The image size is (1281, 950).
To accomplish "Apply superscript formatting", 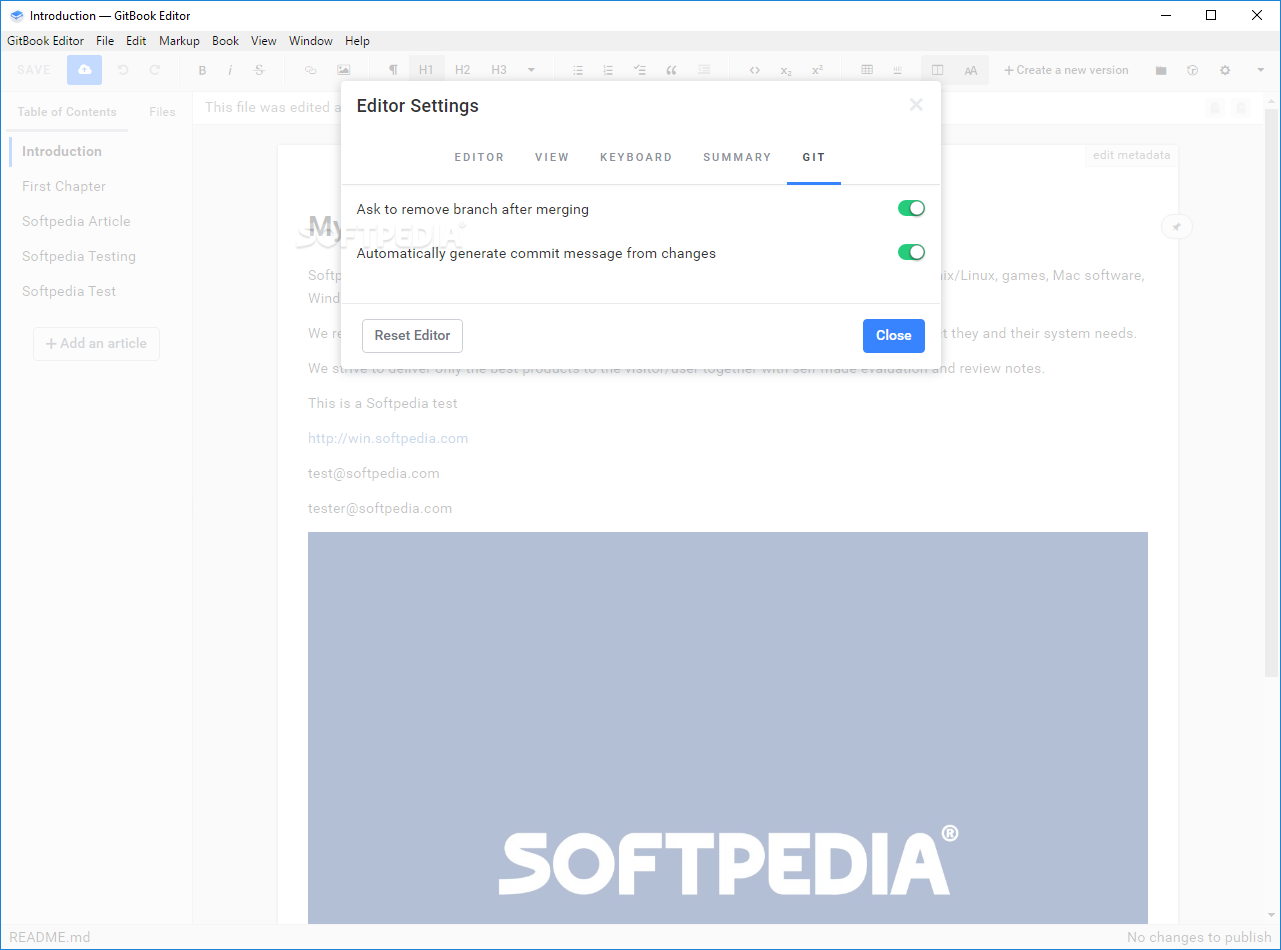I will pos(817,70).
